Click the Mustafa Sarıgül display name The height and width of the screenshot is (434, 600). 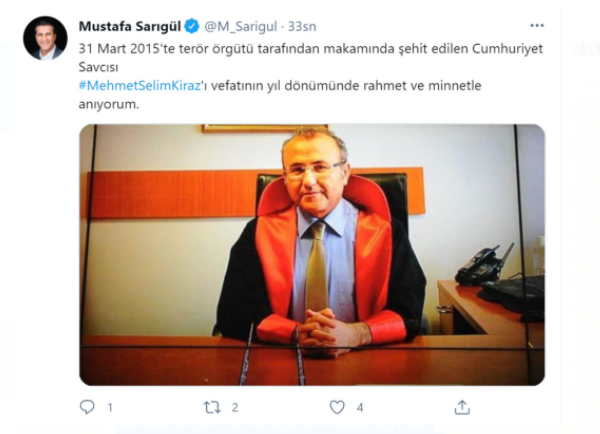click(130, 26)
